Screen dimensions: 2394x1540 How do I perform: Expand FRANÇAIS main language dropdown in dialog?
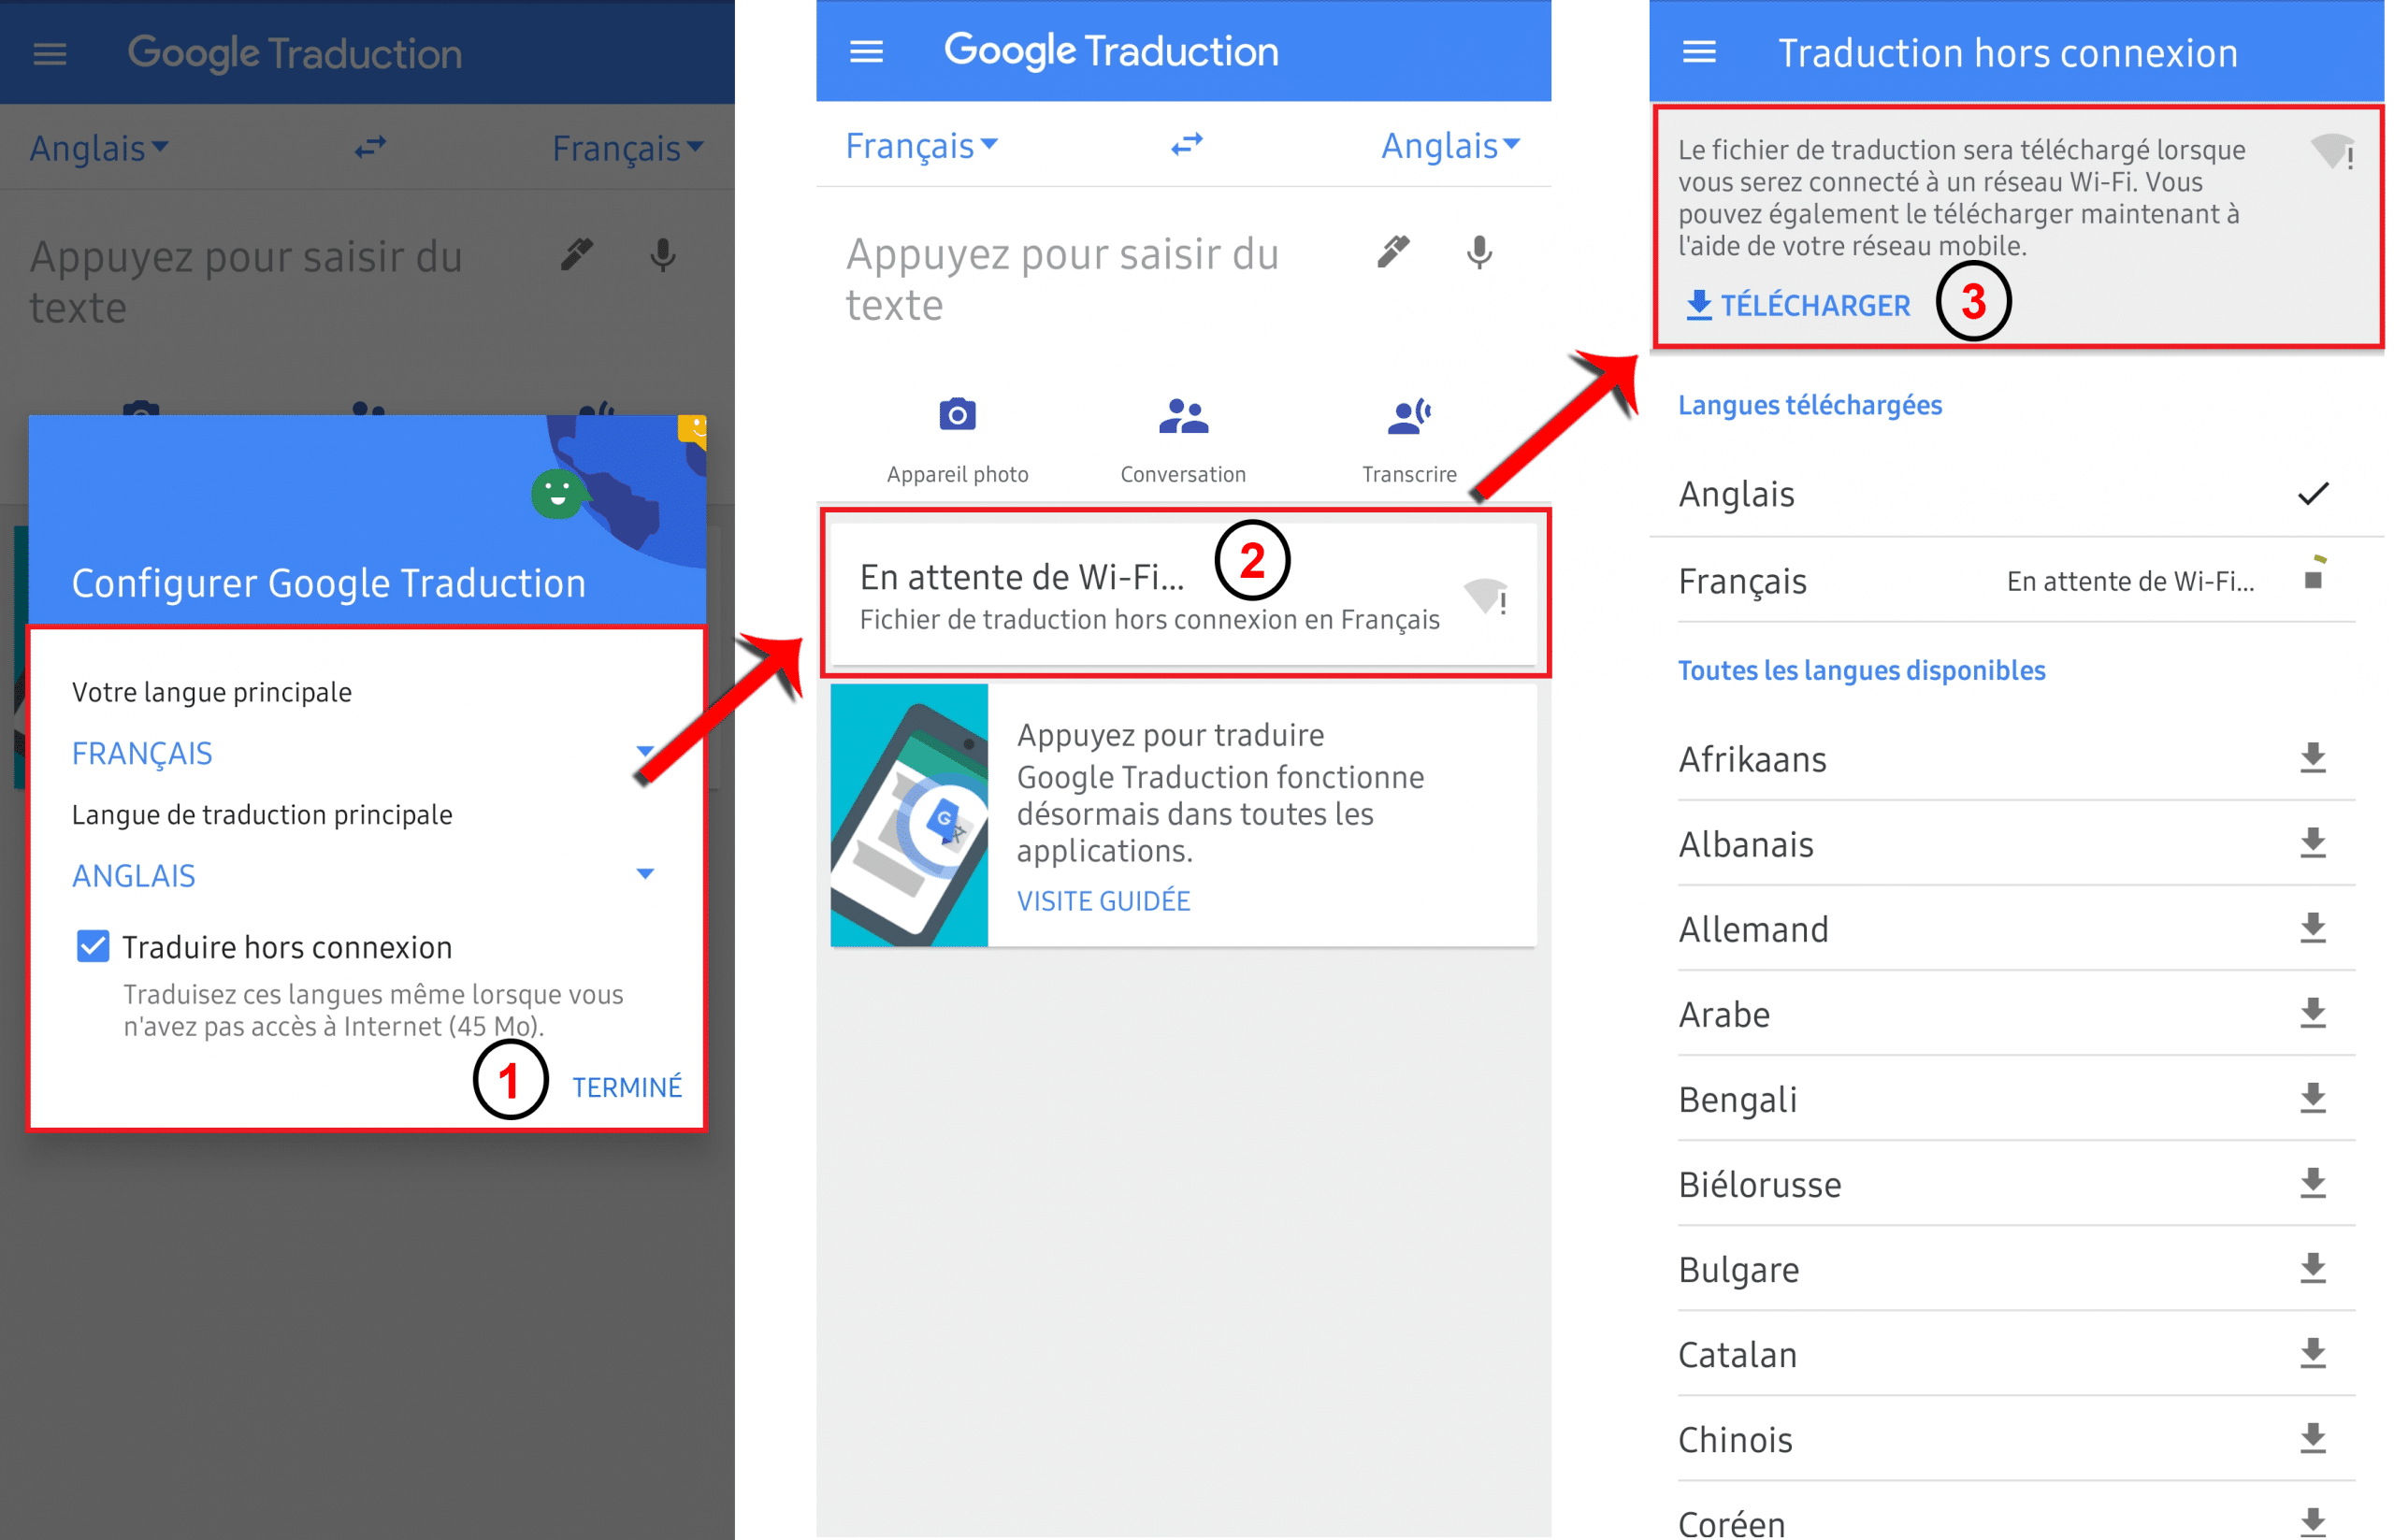[x=363, y=753]
